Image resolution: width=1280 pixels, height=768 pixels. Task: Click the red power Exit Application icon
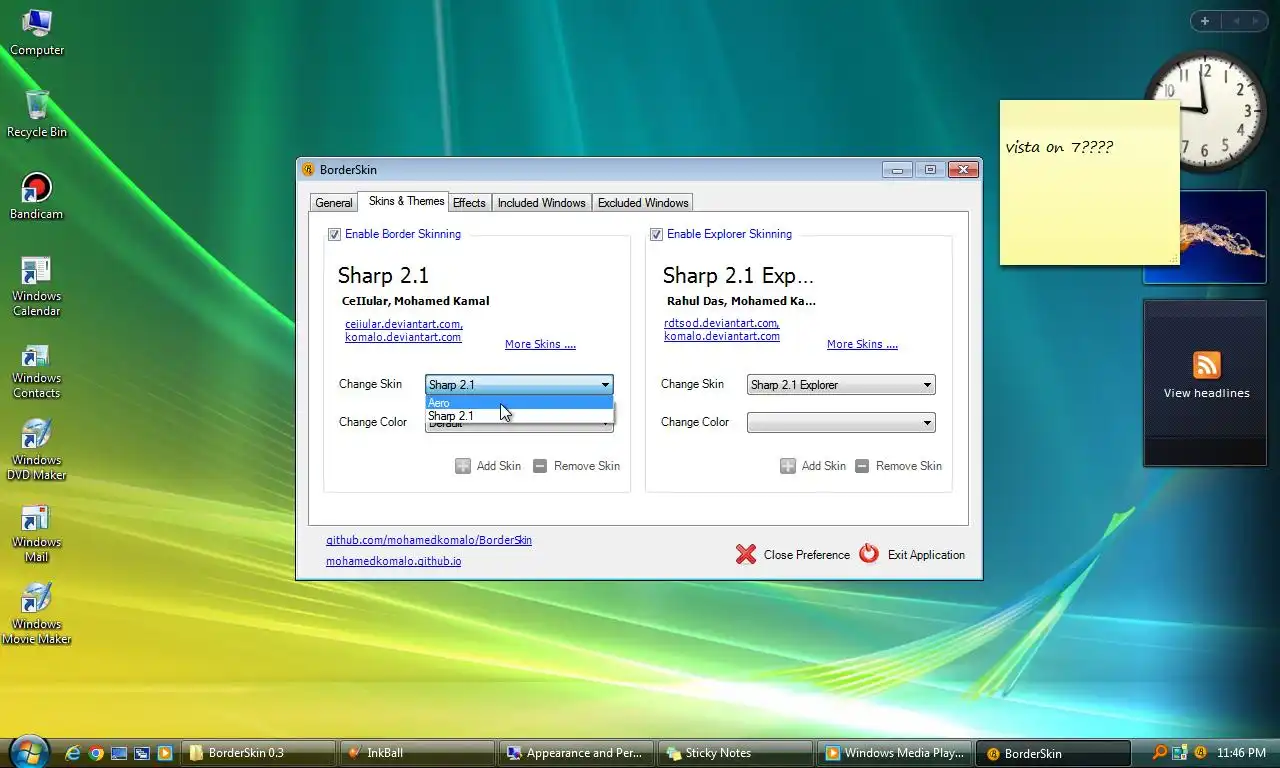point(869,554)
